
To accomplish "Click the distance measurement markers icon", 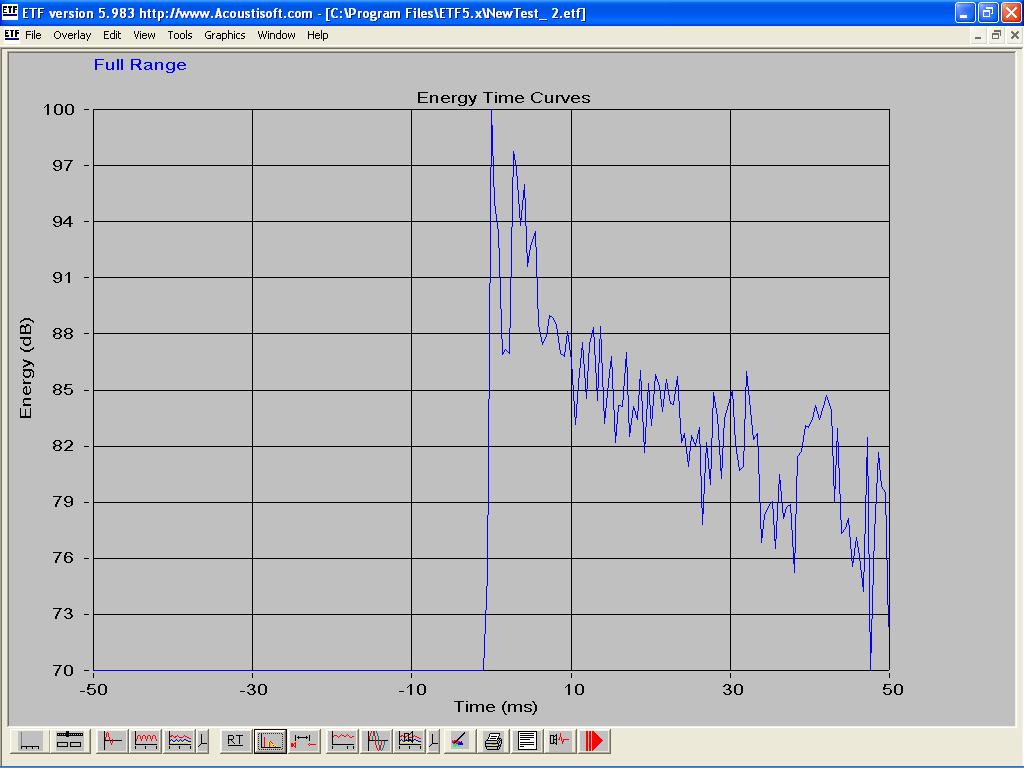I will tap(304, 741).
